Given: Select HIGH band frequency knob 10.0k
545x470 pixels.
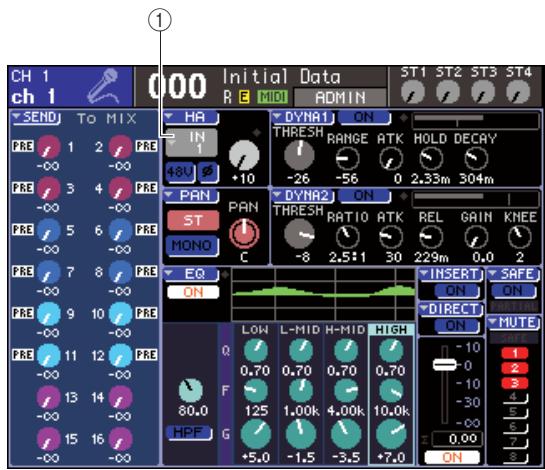Looking at the screenshot, I should click(x=391, y=391).
